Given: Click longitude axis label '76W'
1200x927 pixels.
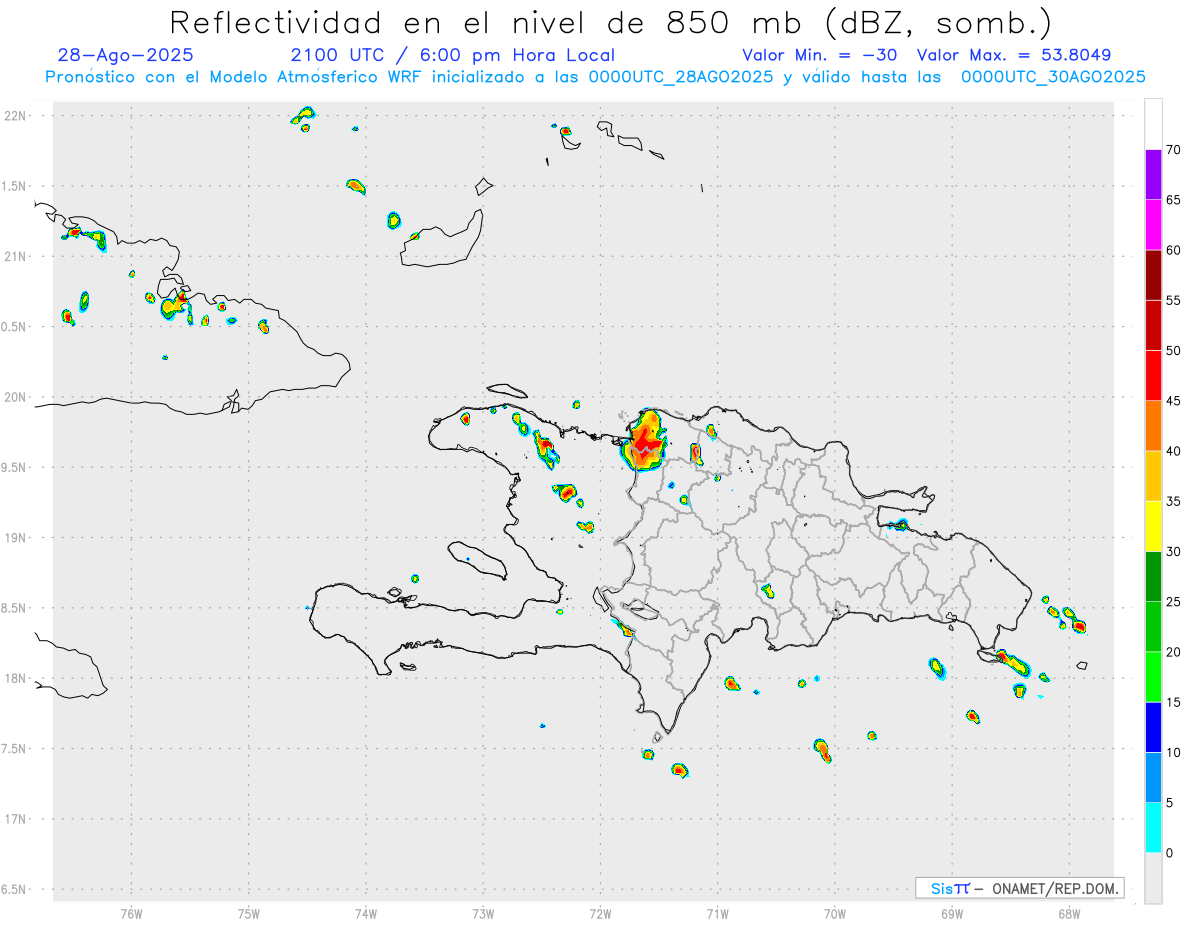Looking at the screenshot, I should (x=131, y=913).
